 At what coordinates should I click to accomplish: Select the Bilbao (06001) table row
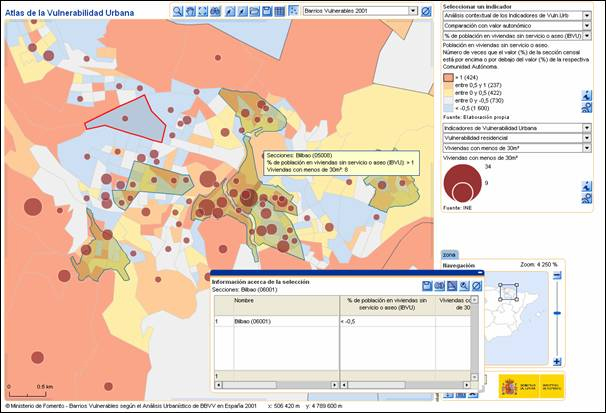tap(342, 321)
